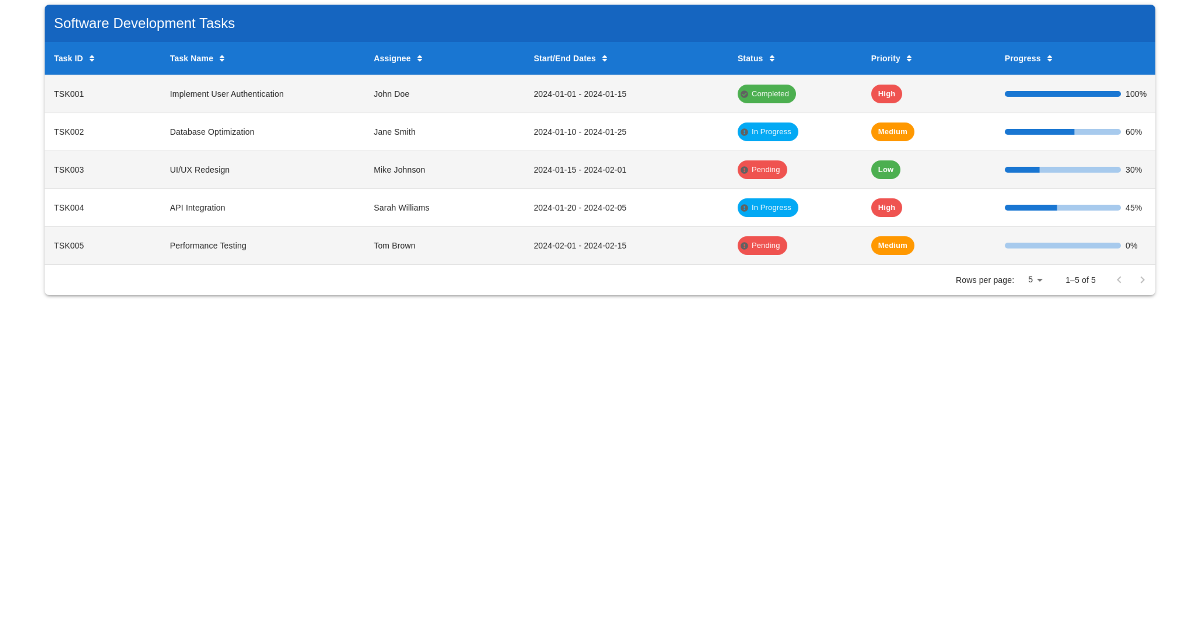1200x630 pixels.
Task: Click the previous page chevron icon
Action: (x=1119, y=280)
